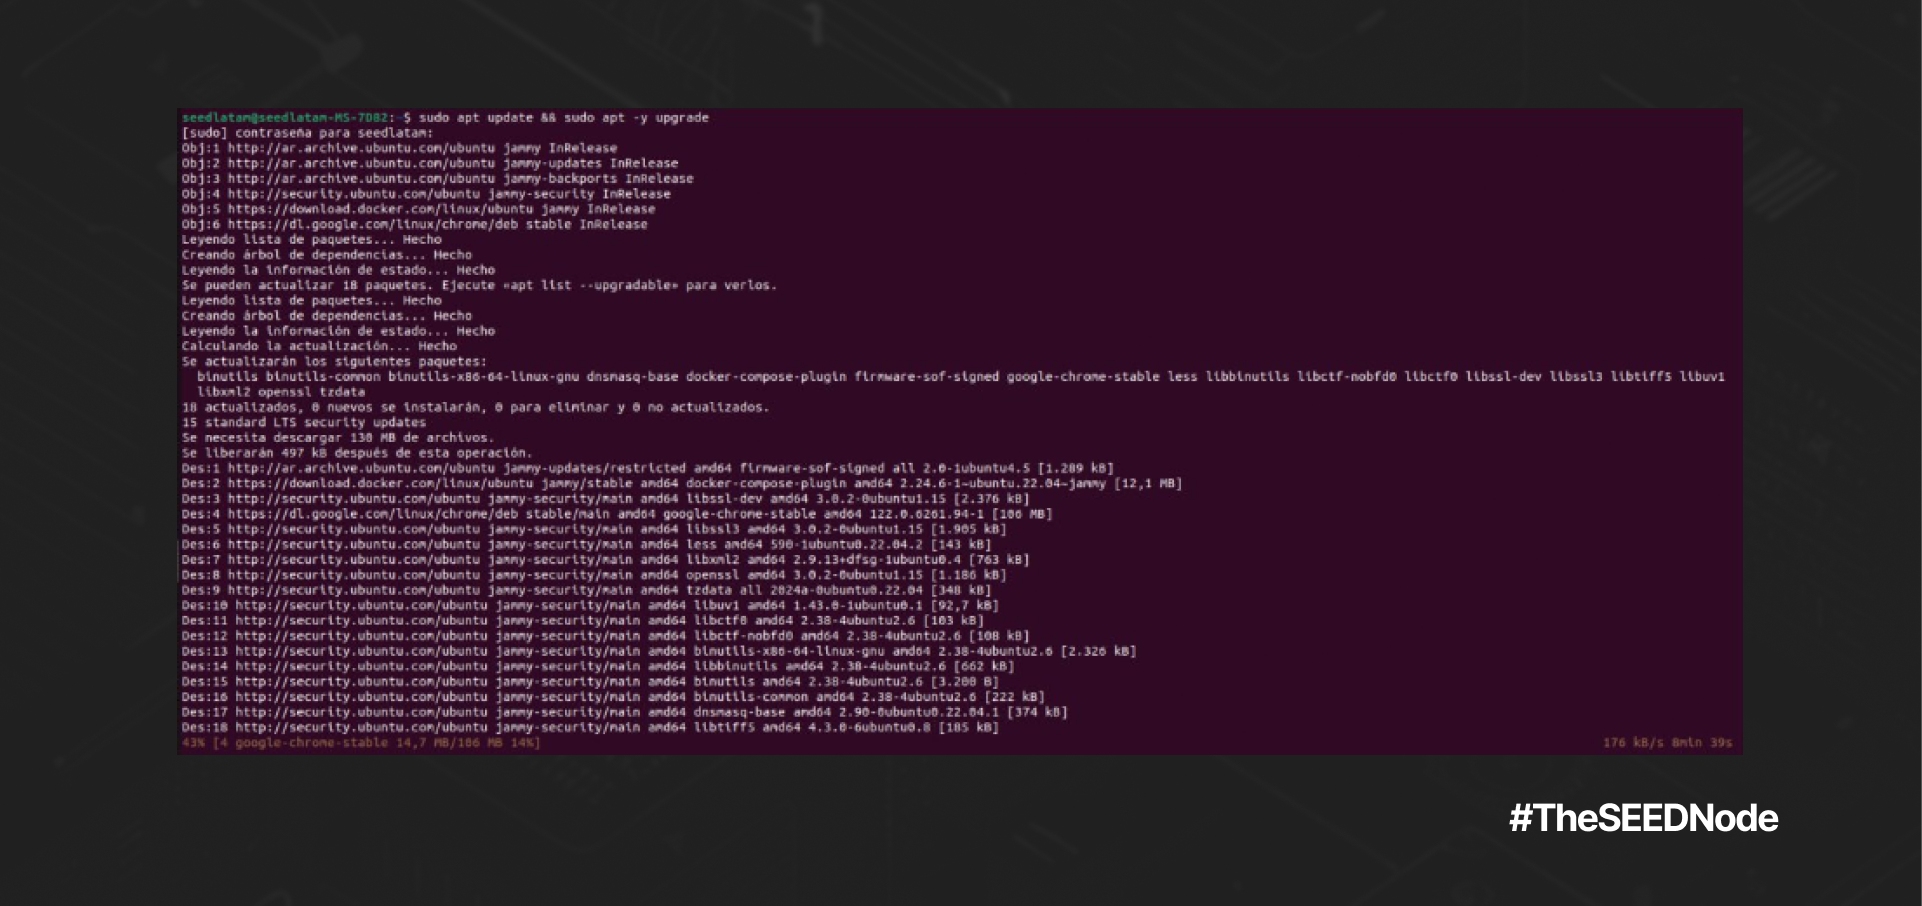Click the Des:18 libtiff5 download line
The width and height of the screenshot is (1922, 906).
590,728
